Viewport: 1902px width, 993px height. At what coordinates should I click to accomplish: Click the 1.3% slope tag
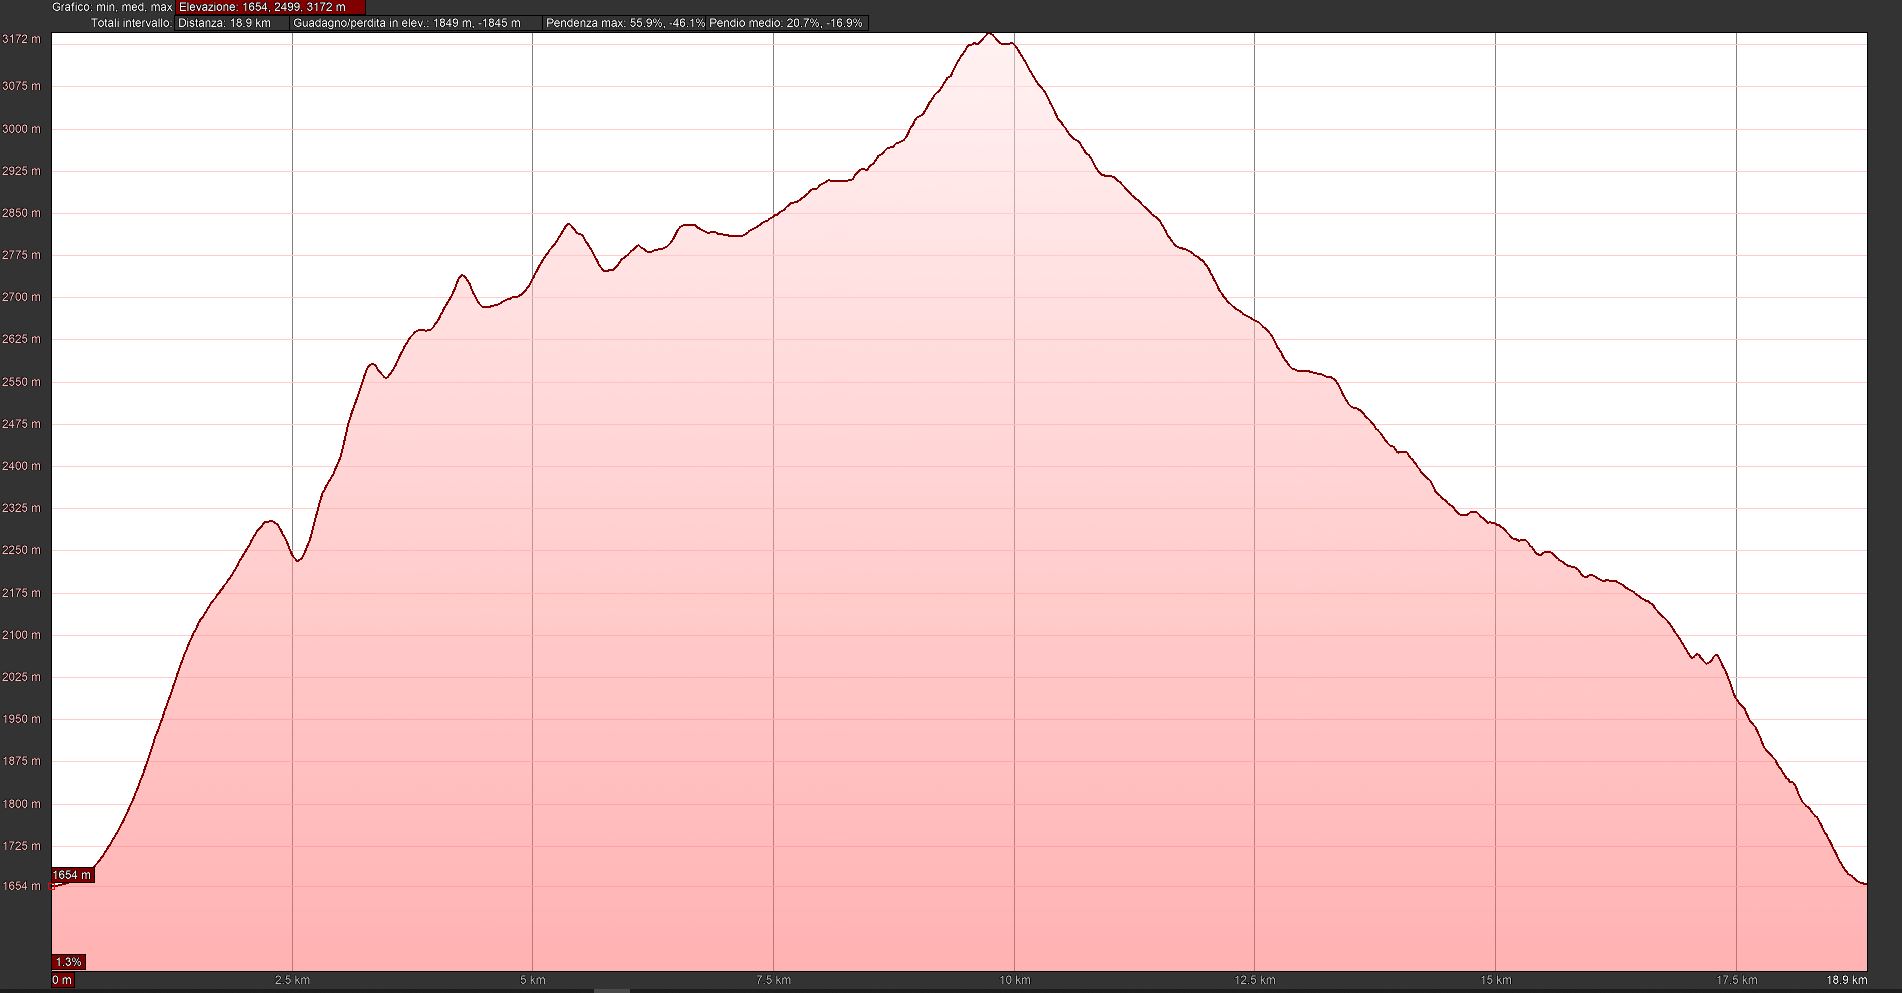tap(68, 962)
